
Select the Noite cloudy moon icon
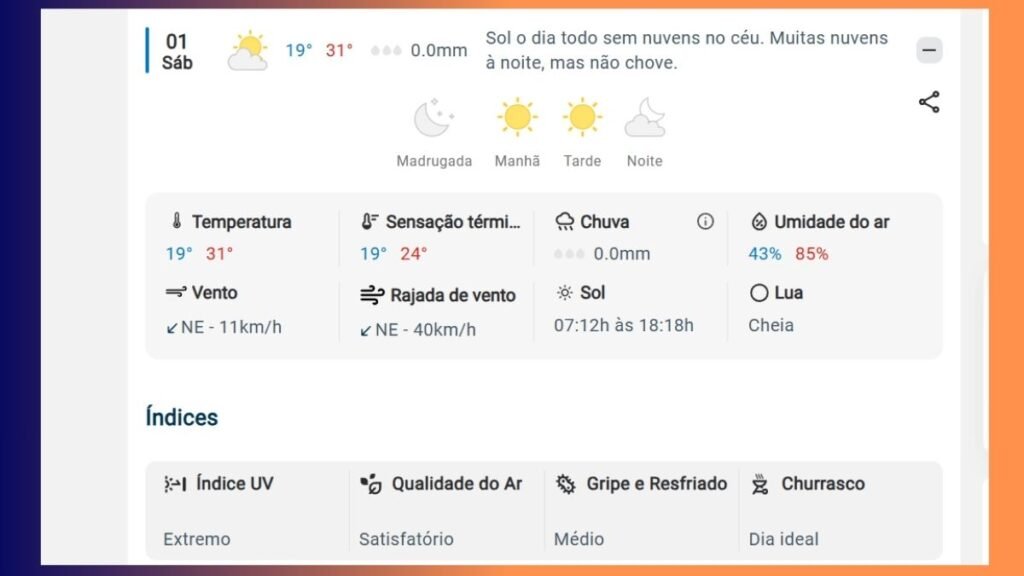pos(645,118)
